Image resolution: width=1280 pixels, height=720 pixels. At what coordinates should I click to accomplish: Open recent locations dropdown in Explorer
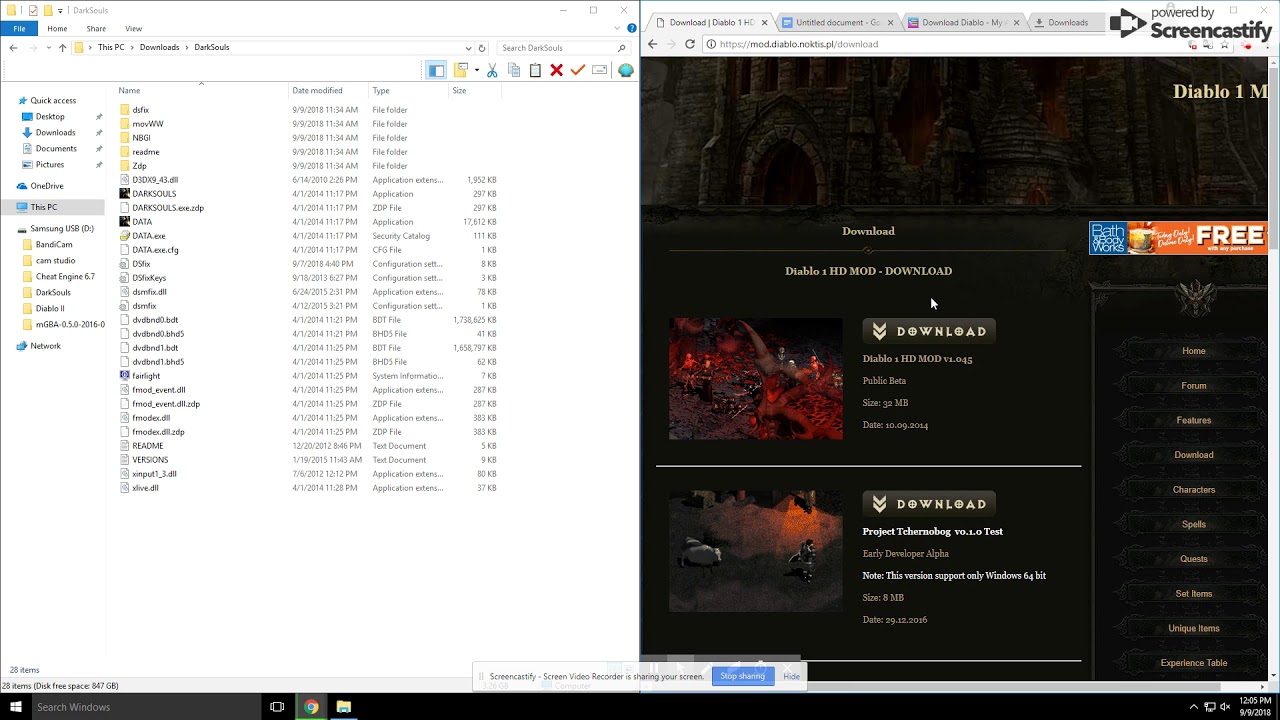[x=48, y=47]
